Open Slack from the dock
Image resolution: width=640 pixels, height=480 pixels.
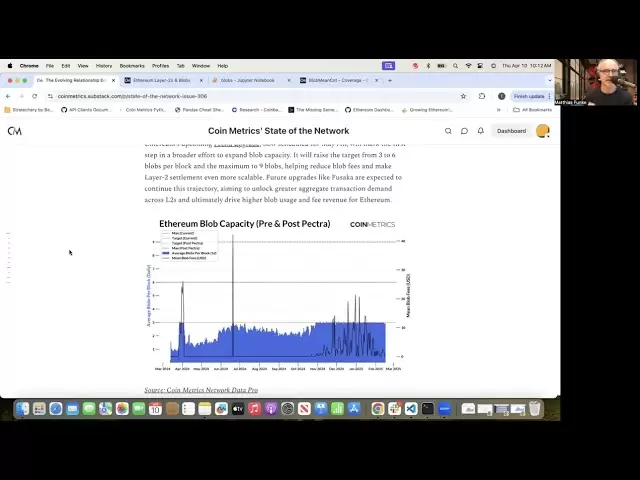tap(395, 409)
